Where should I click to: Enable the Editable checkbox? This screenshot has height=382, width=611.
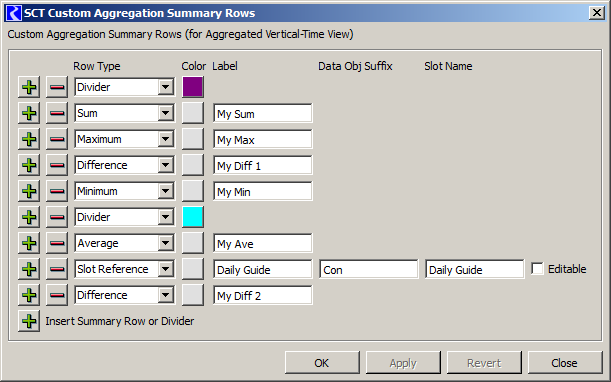(x=537, y=269)
